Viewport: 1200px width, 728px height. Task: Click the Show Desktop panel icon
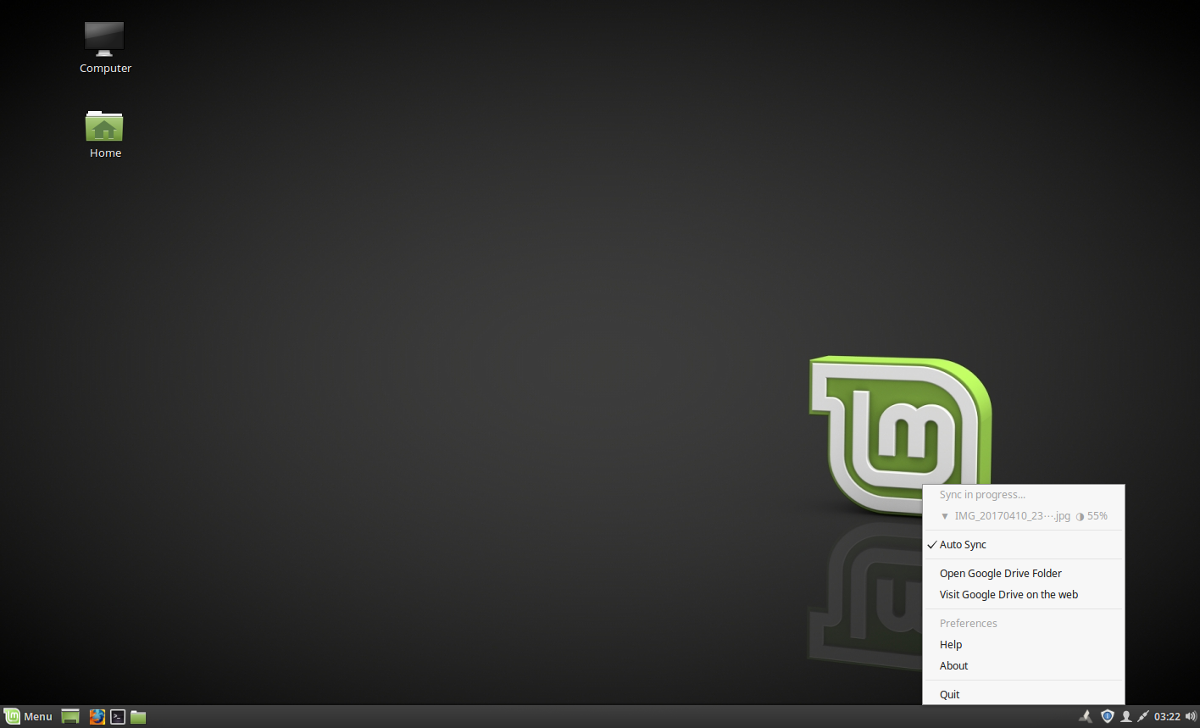70,716
